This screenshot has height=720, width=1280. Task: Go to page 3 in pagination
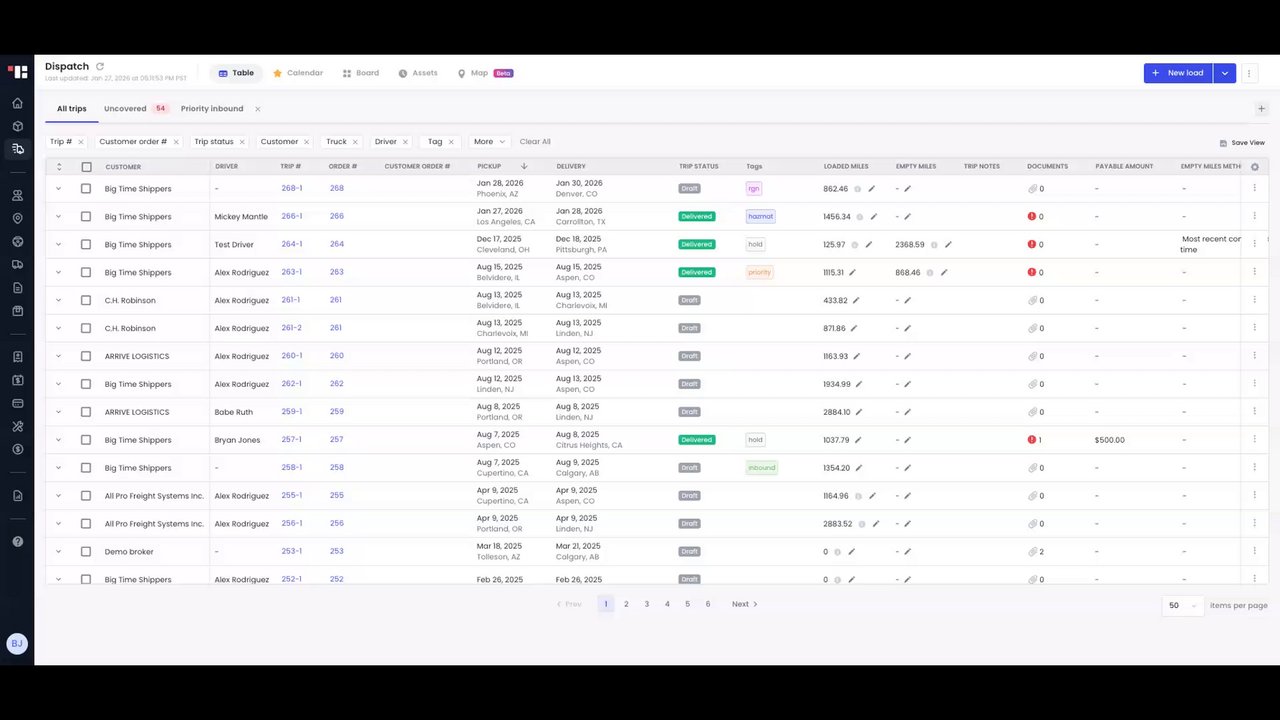[647, 604]
